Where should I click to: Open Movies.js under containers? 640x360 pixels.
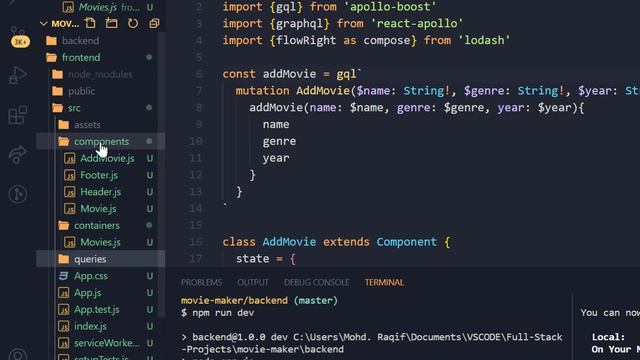[x=100, y=242]
